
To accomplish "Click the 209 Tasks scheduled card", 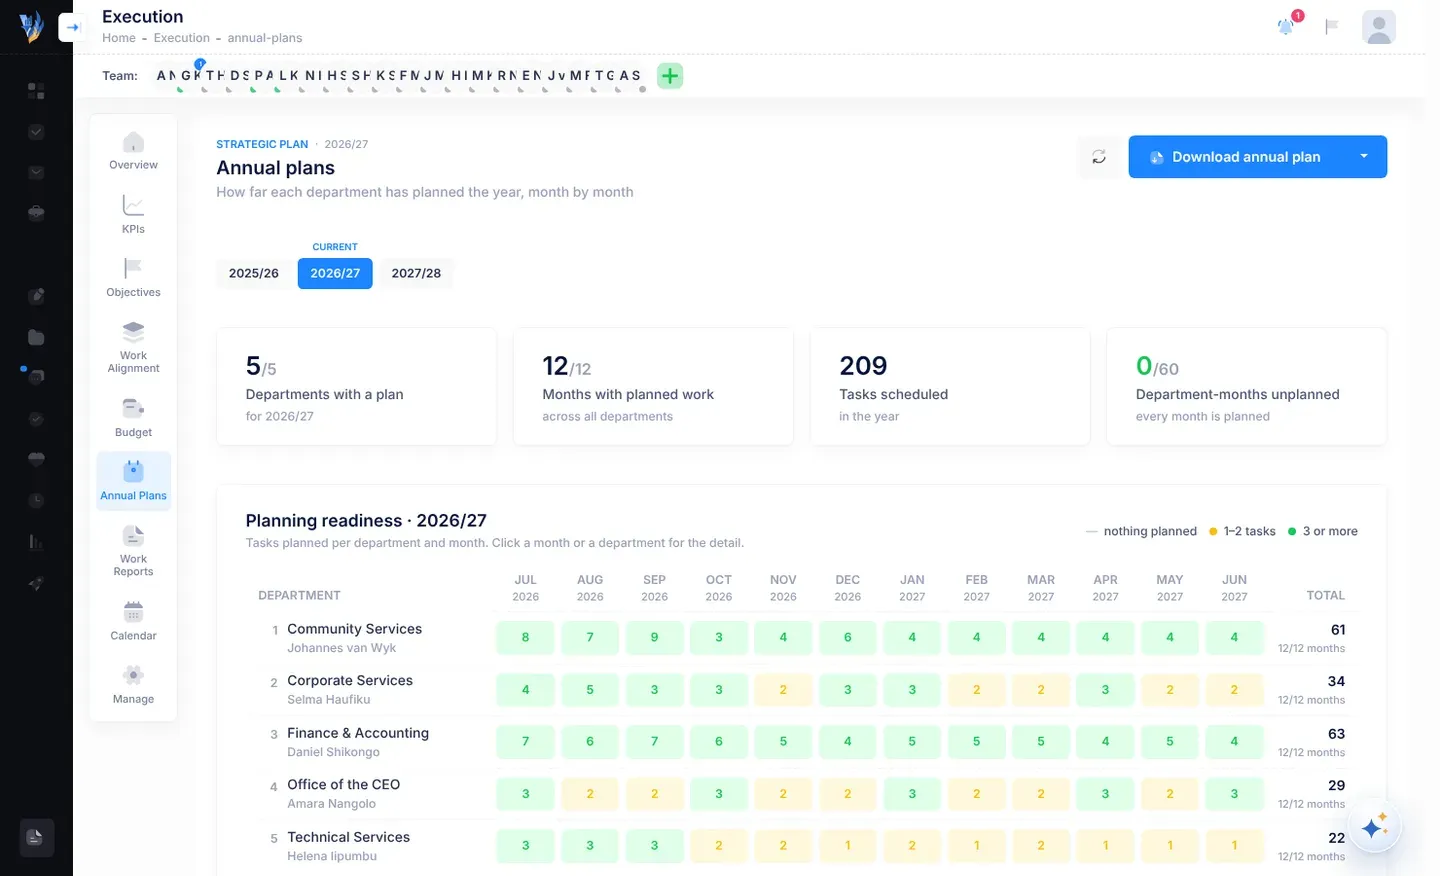I will (x=950, y=386).
